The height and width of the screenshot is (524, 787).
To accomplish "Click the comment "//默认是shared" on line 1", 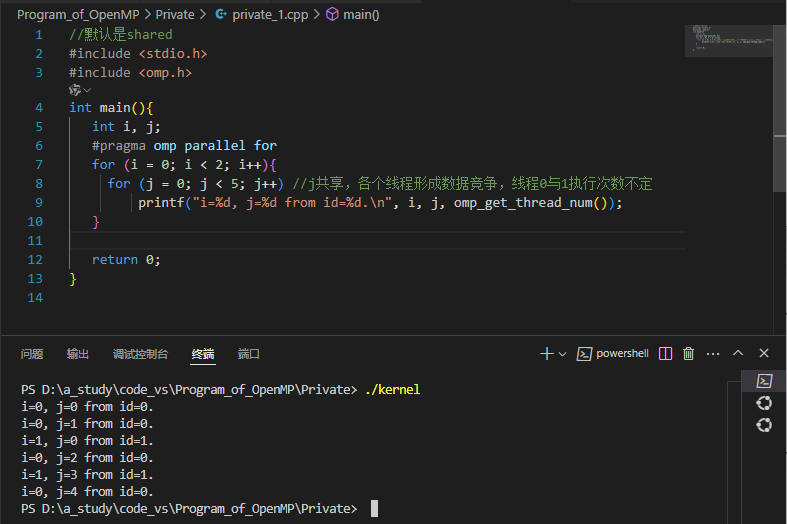I will [120, 35].
